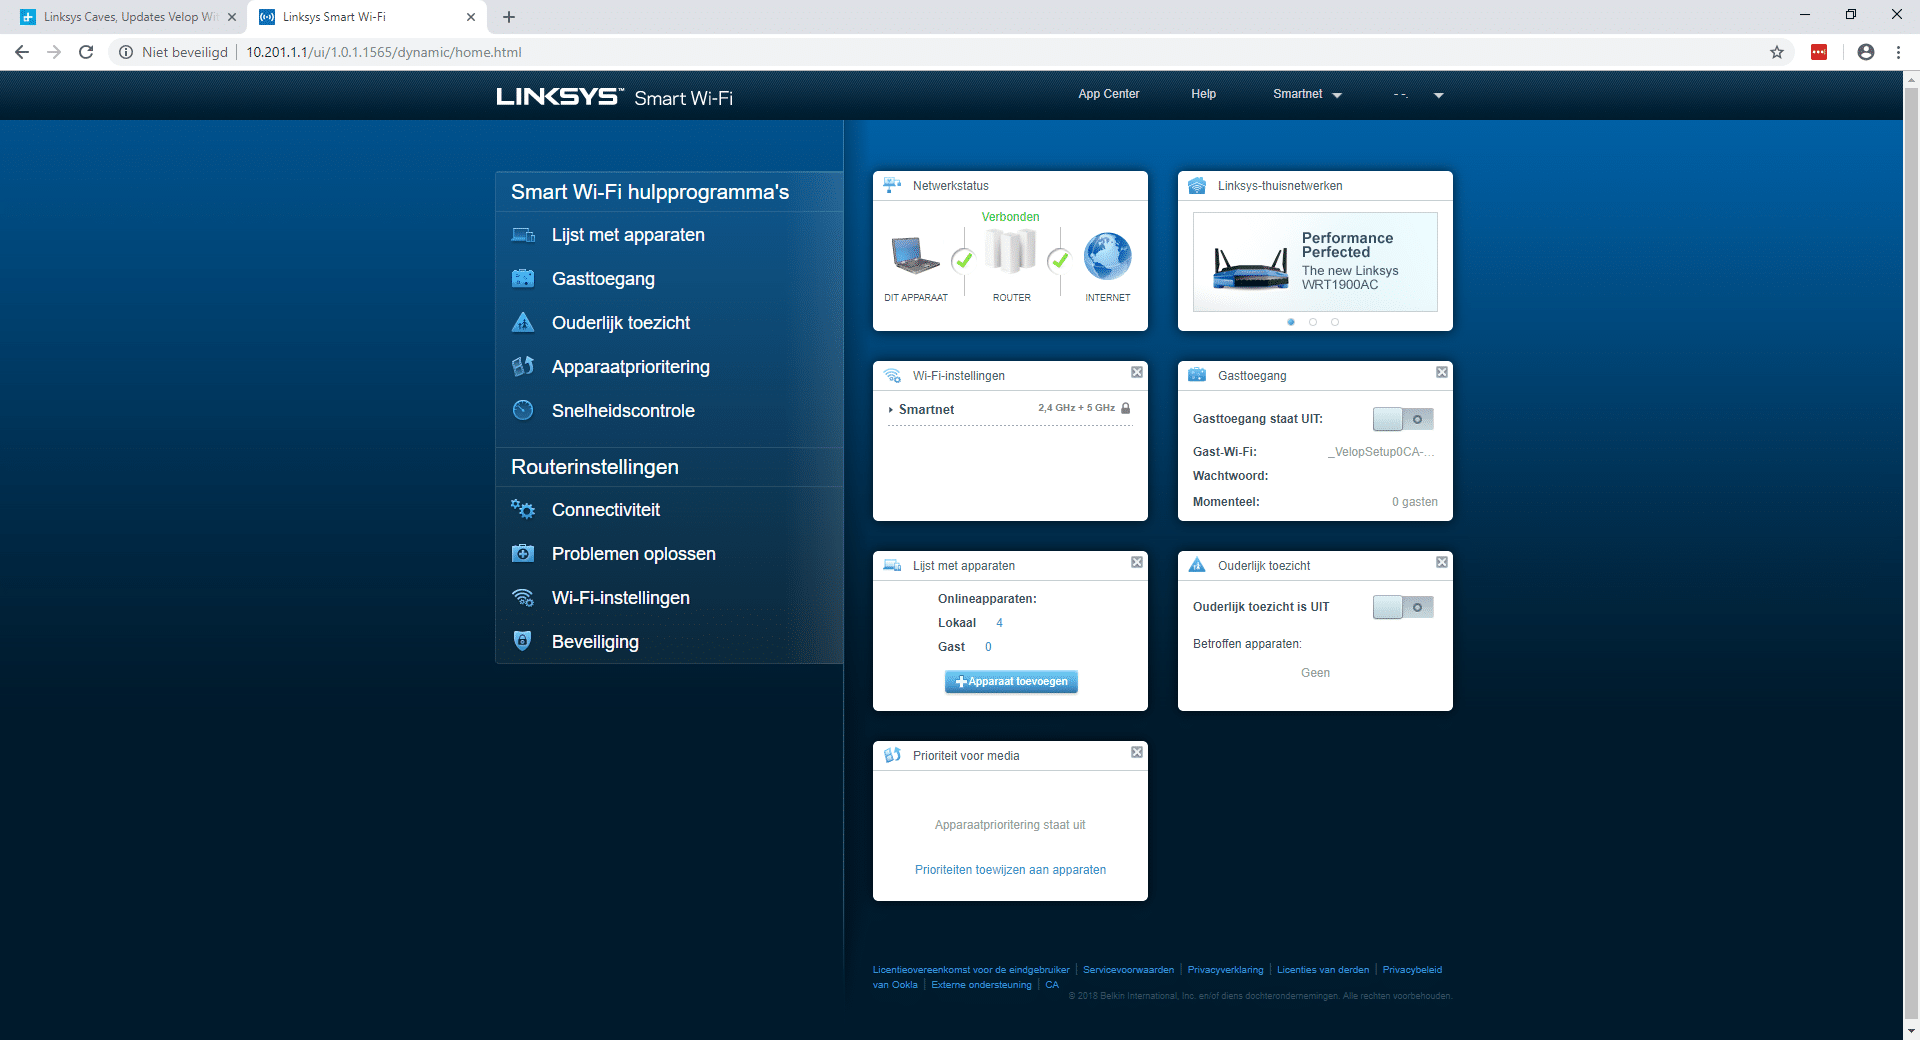
Task: Go back with the browser back arrow
Action: coord(22,52)
